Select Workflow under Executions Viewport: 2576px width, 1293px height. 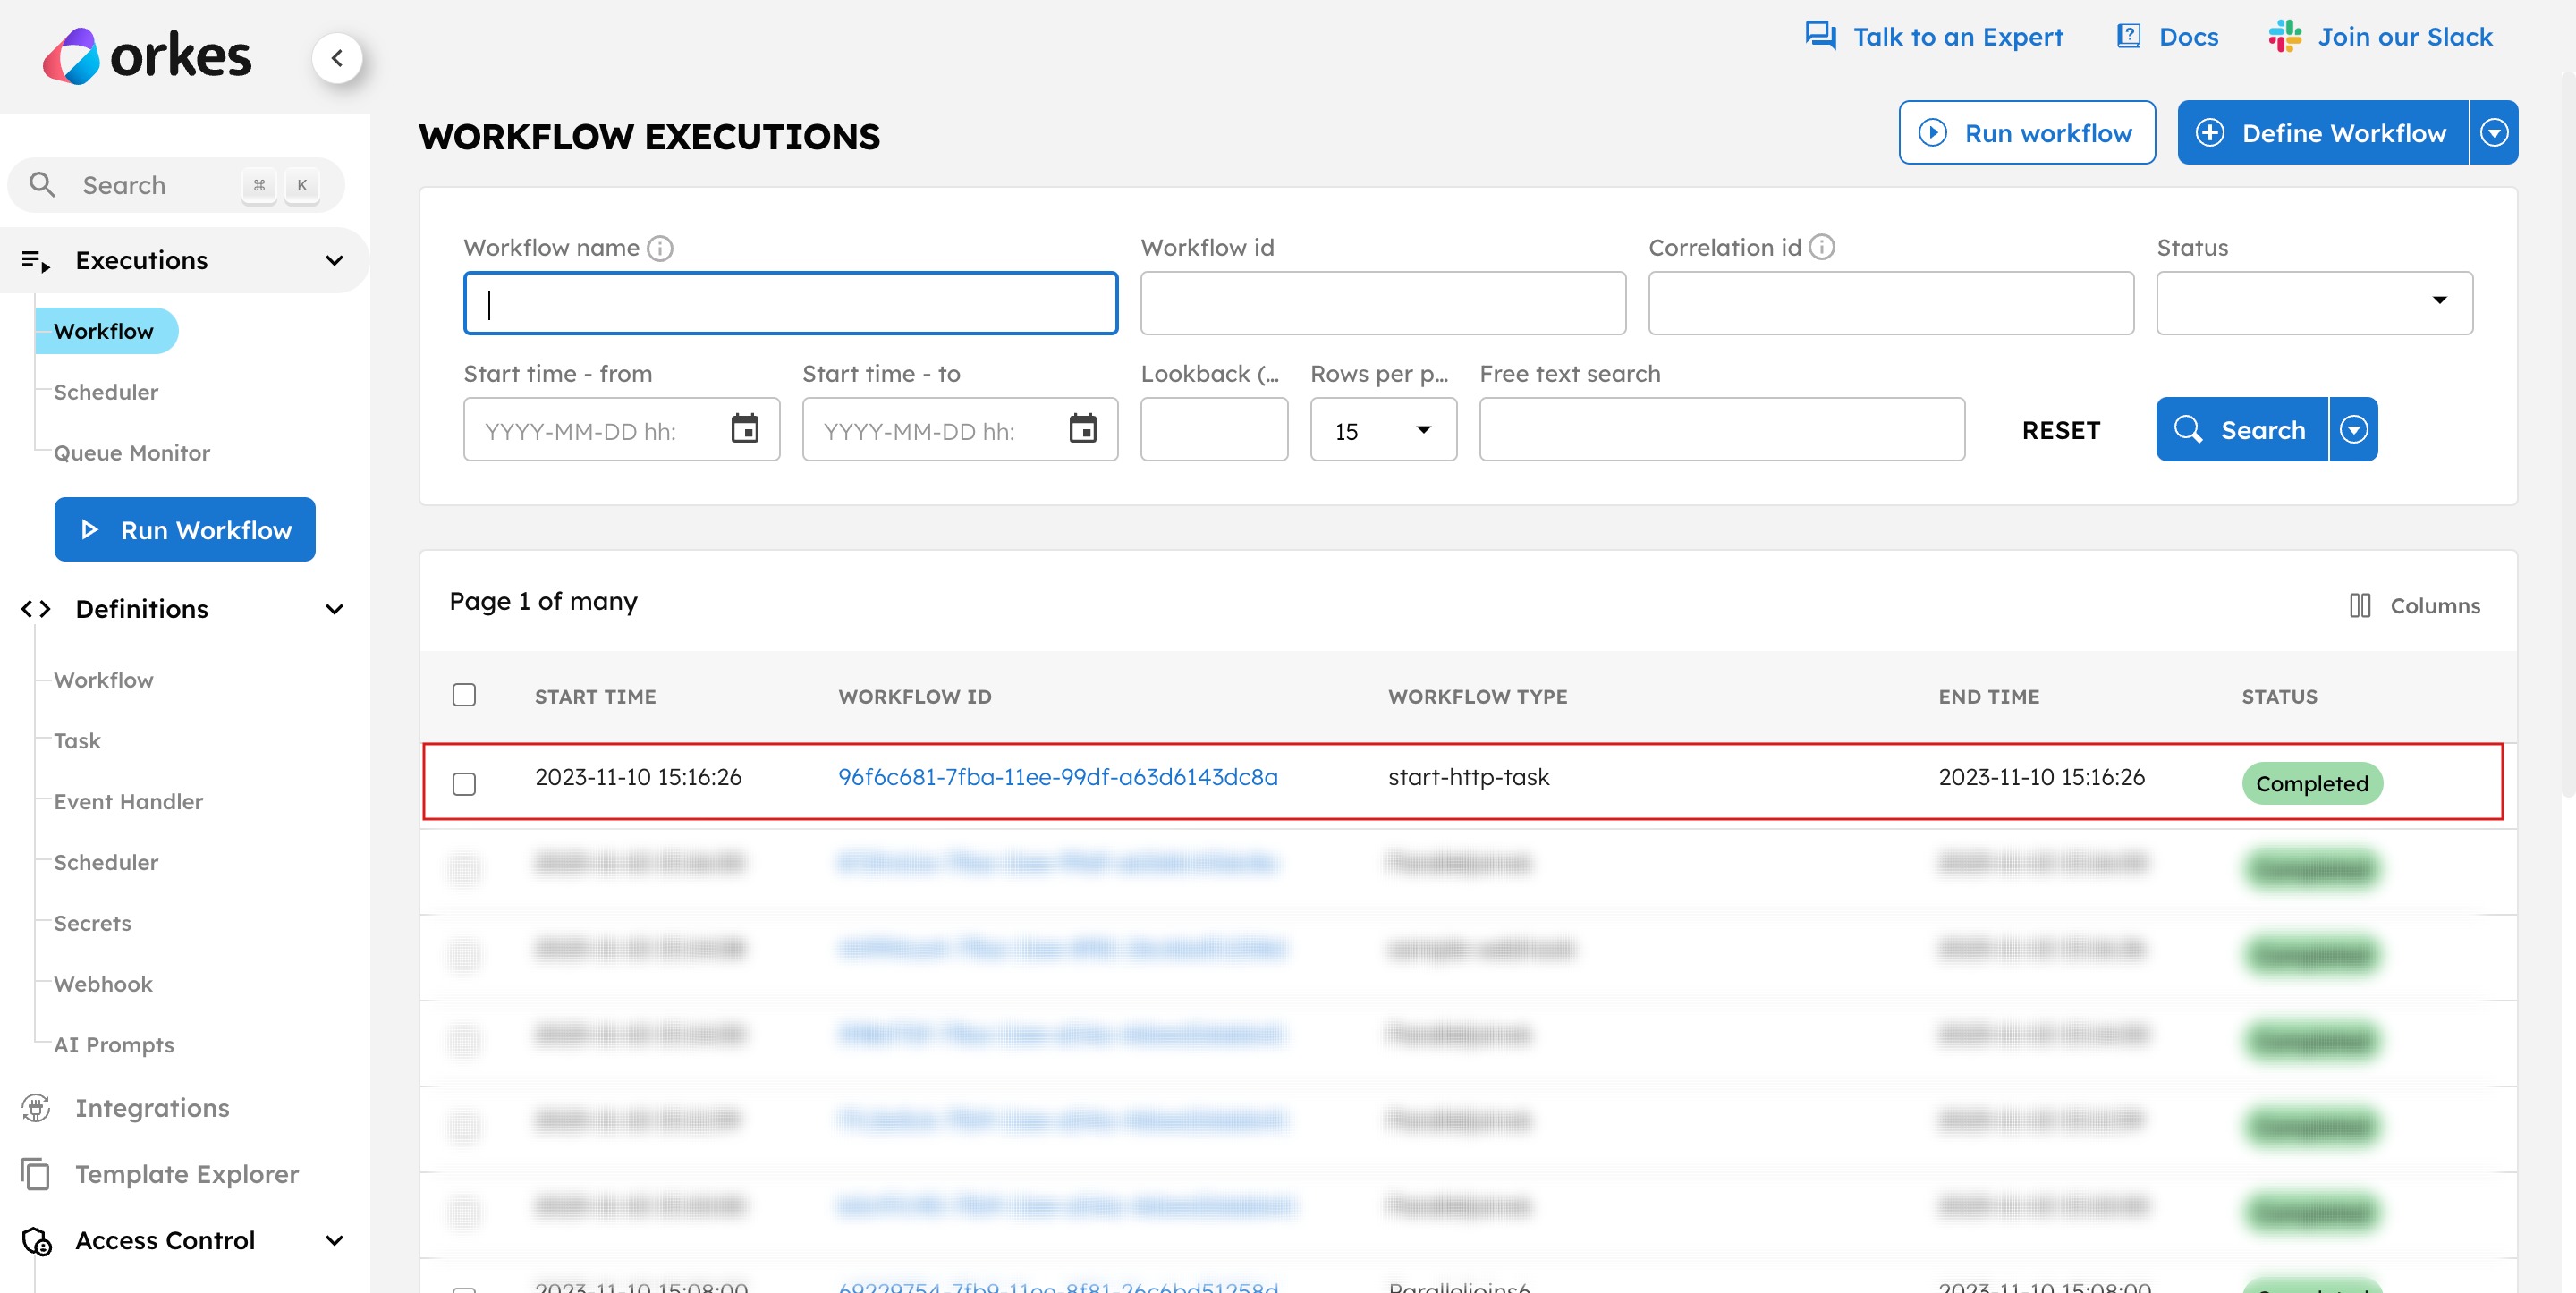[x=104, y=331]
